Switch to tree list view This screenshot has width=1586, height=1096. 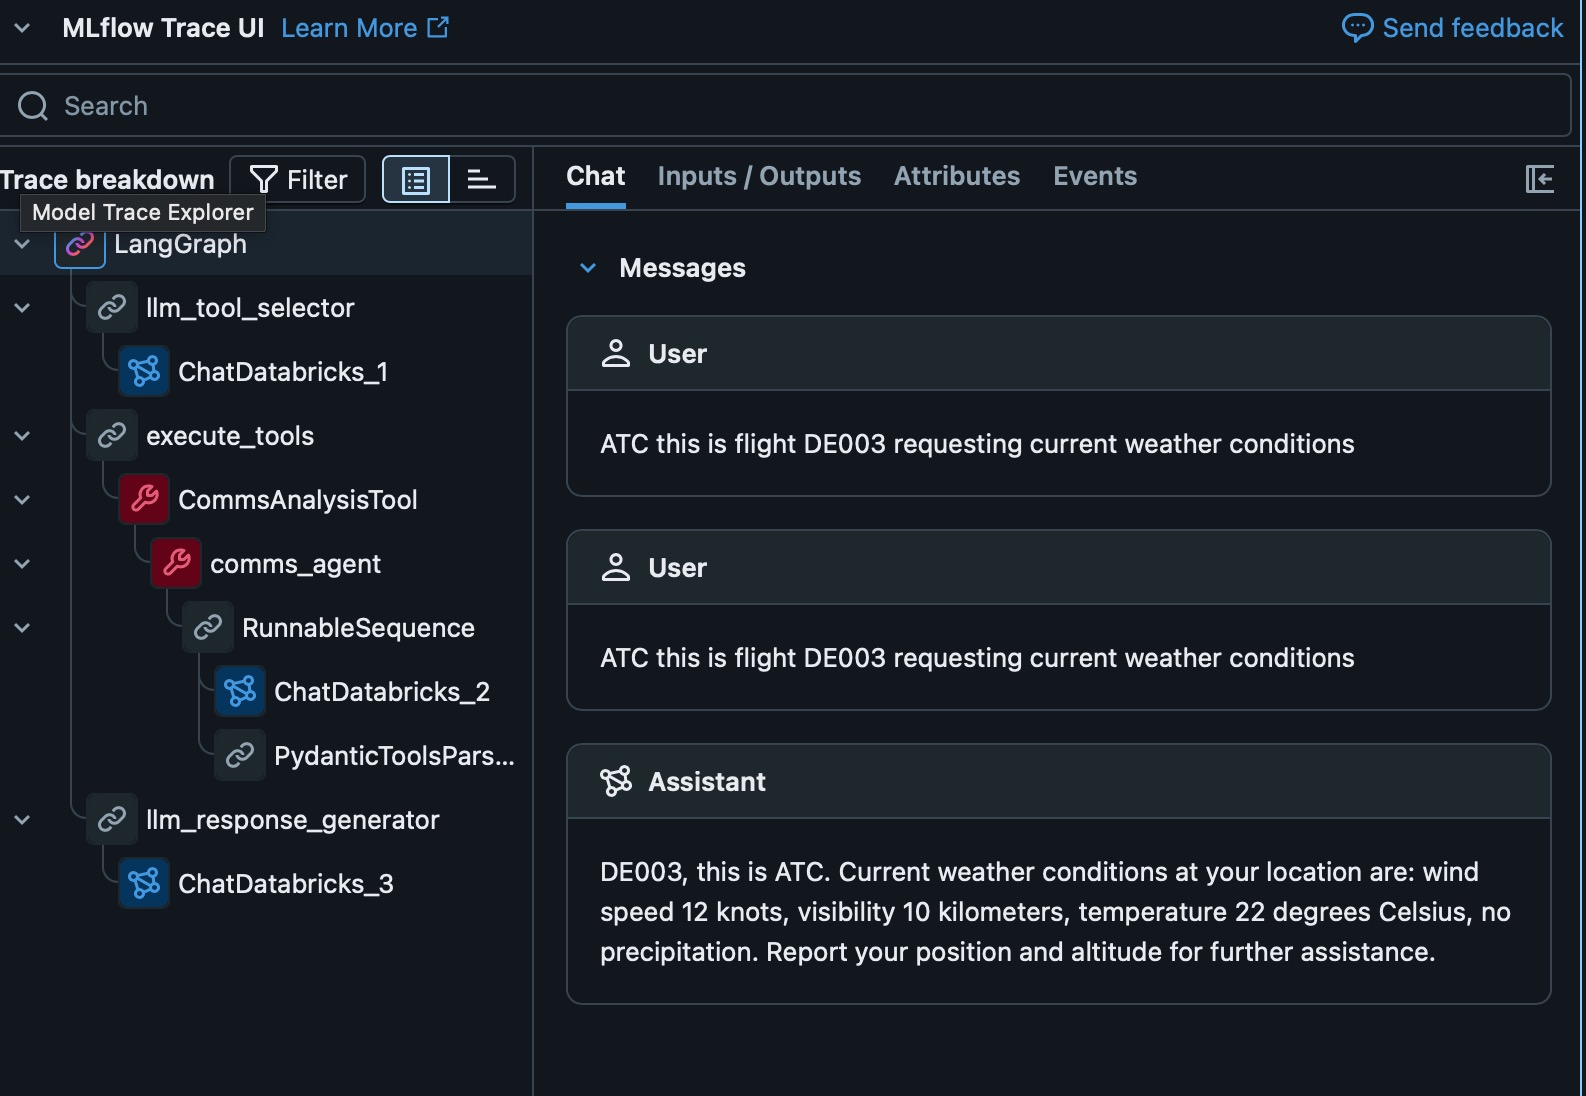[416, 180]
